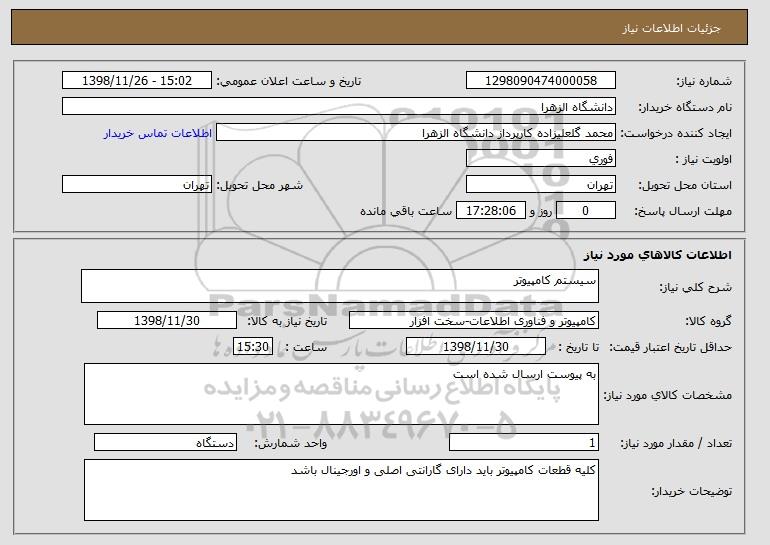The height and width of the screenshot is (545, 770).
Task: Click the استان محل تحویل label
Action: point(685,185)
